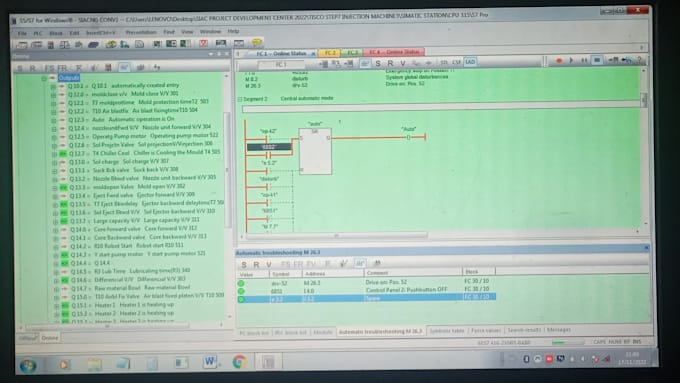Expand the Q 13.3 moldopen Valve entry
Screen dimensions: 680x383
click(55, 188)
